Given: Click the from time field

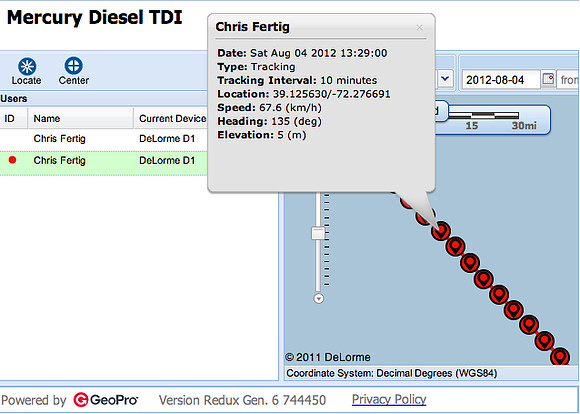Looking at the screenshot, I should pyautogui.click(x=569, y=80).
